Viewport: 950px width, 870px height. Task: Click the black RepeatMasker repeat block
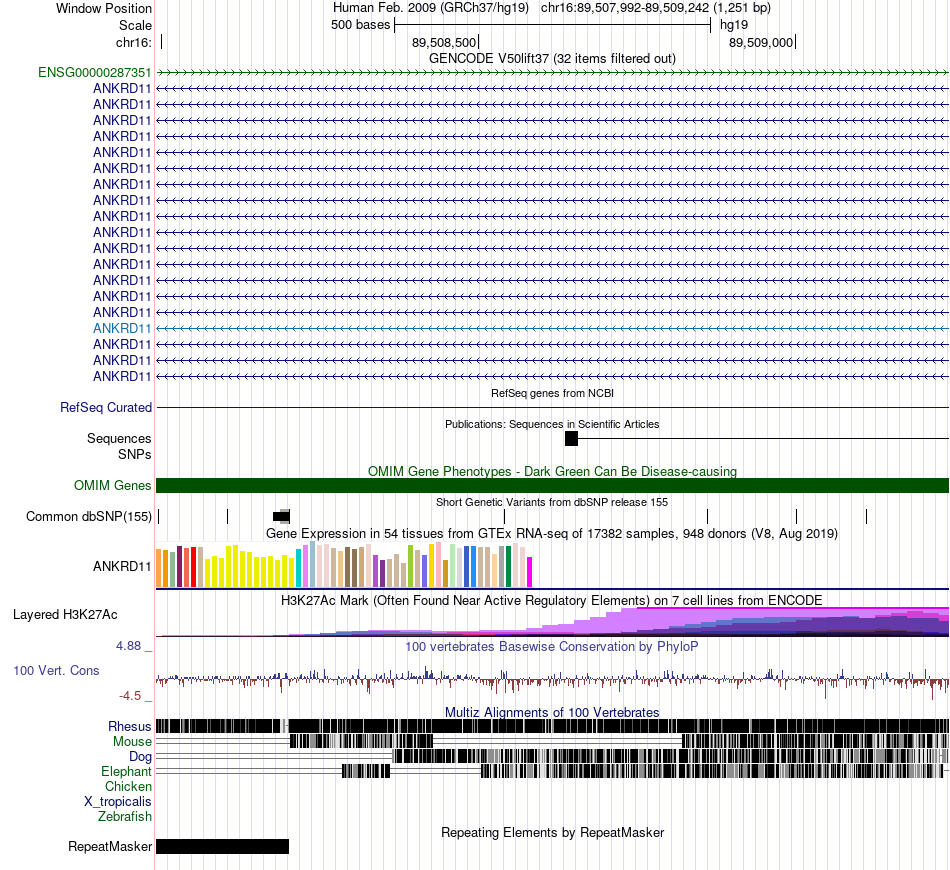[x=222, y=847]
